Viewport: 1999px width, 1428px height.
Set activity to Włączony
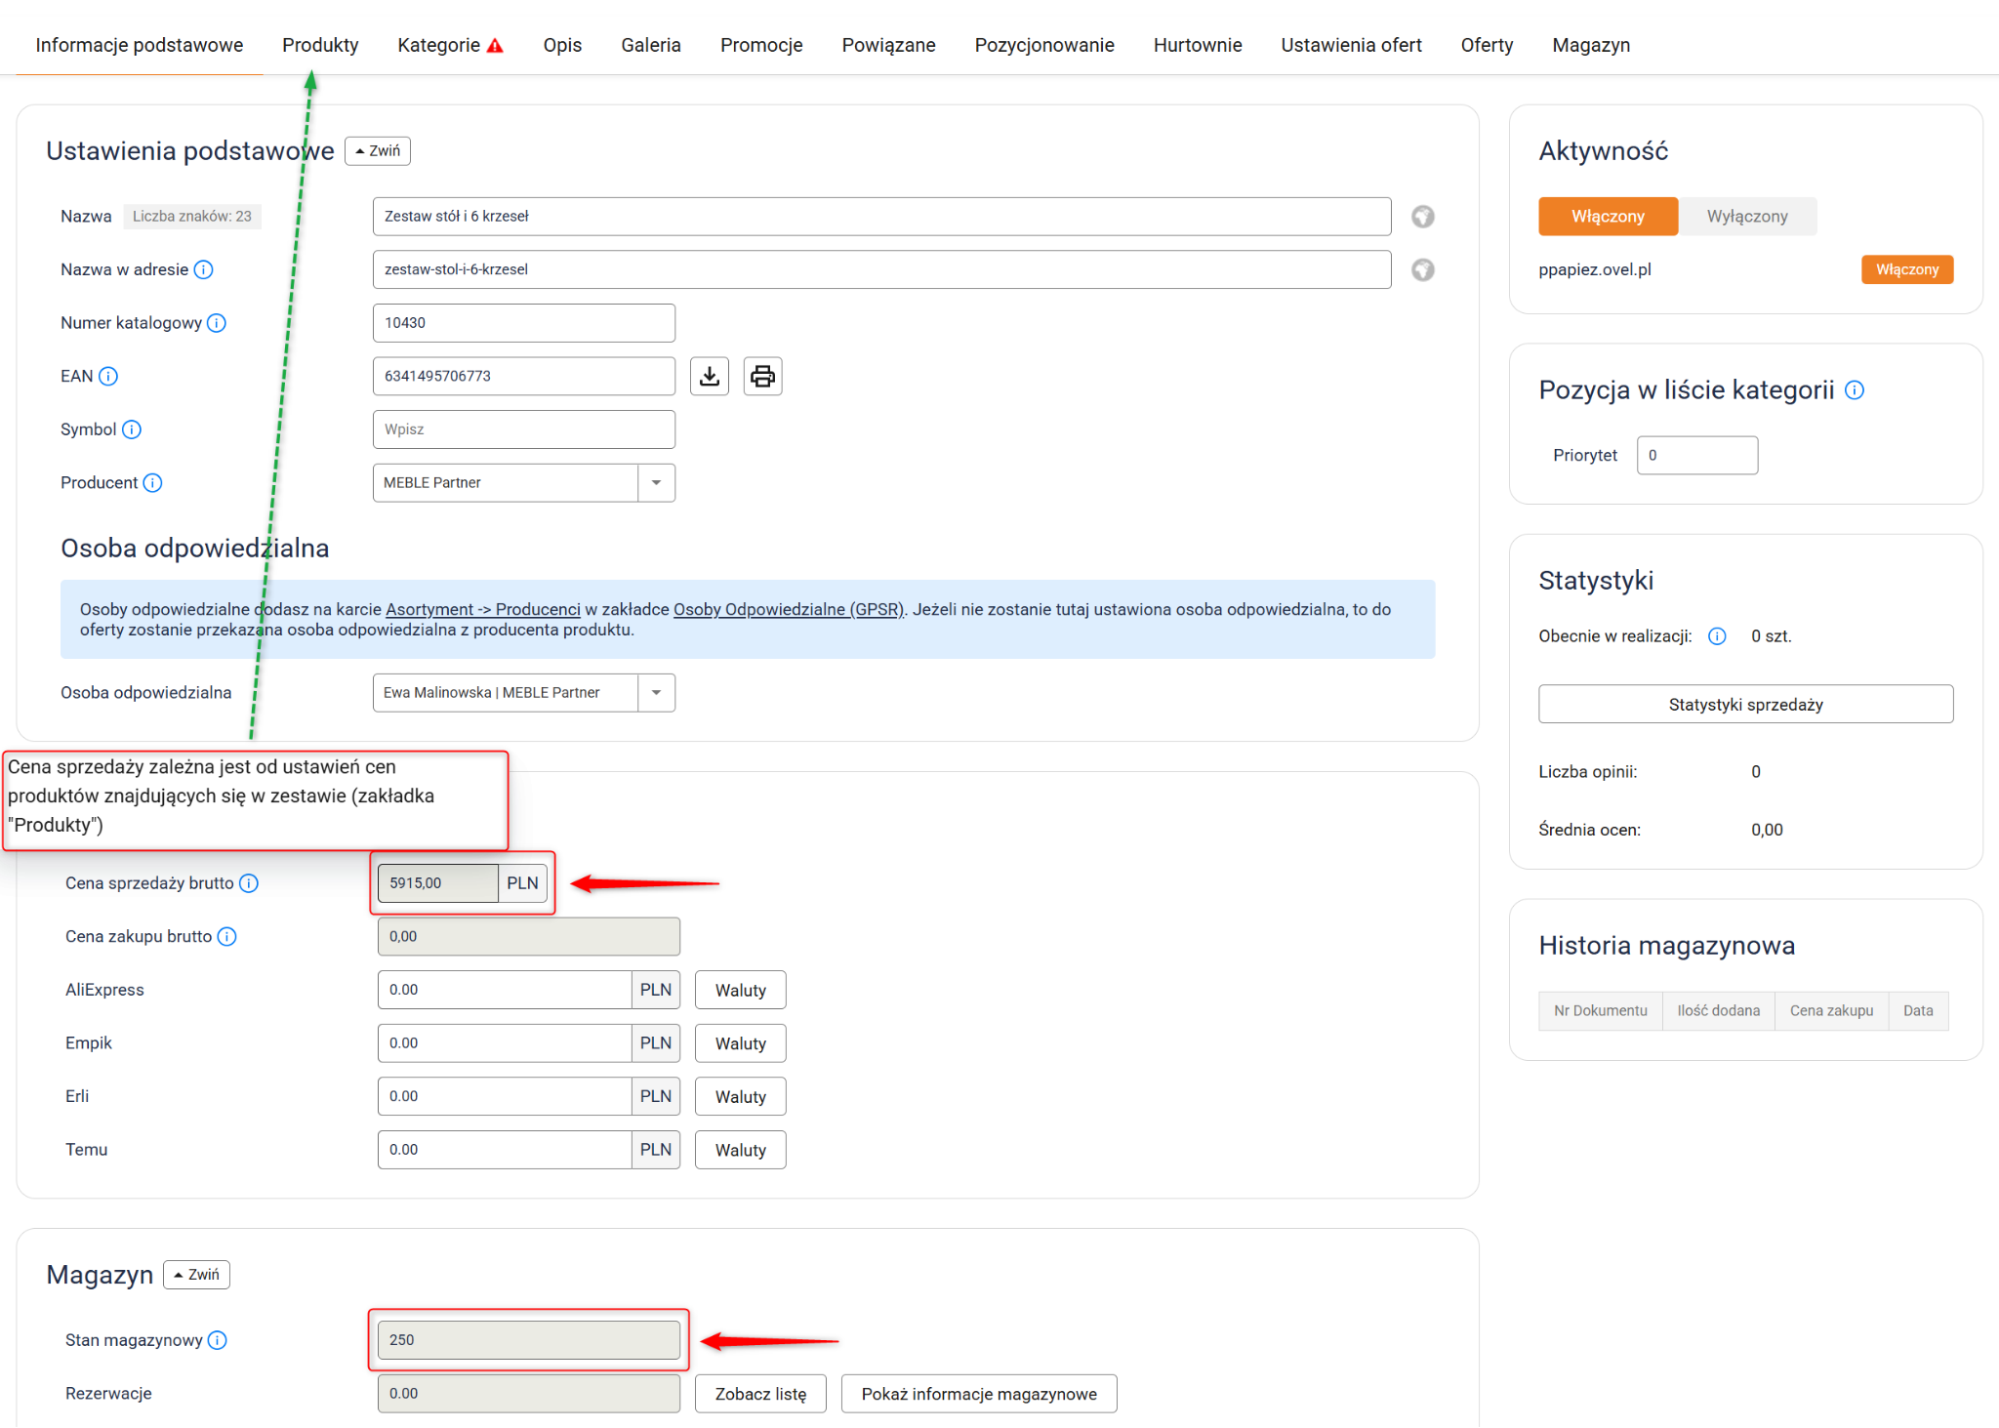coord(1607,216)
